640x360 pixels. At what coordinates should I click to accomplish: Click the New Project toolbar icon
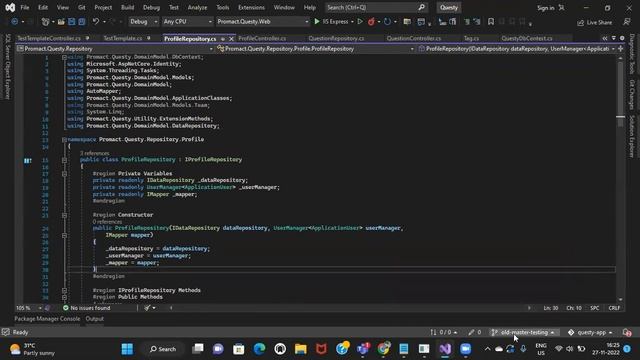point(45,22)
